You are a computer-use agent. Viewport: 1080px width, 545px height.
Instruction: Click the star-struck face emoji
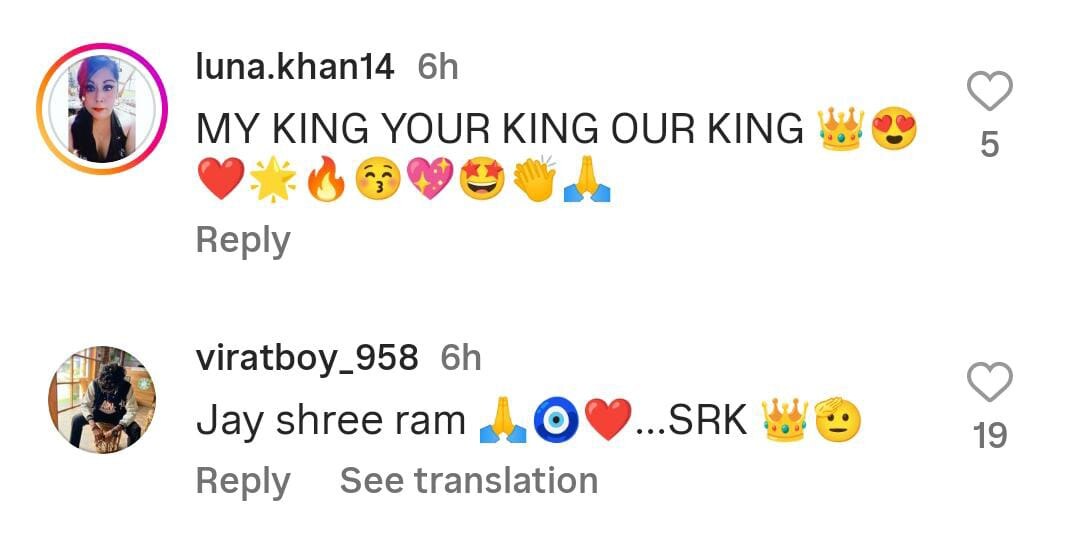pyautogui.click(x=482, y=178)
